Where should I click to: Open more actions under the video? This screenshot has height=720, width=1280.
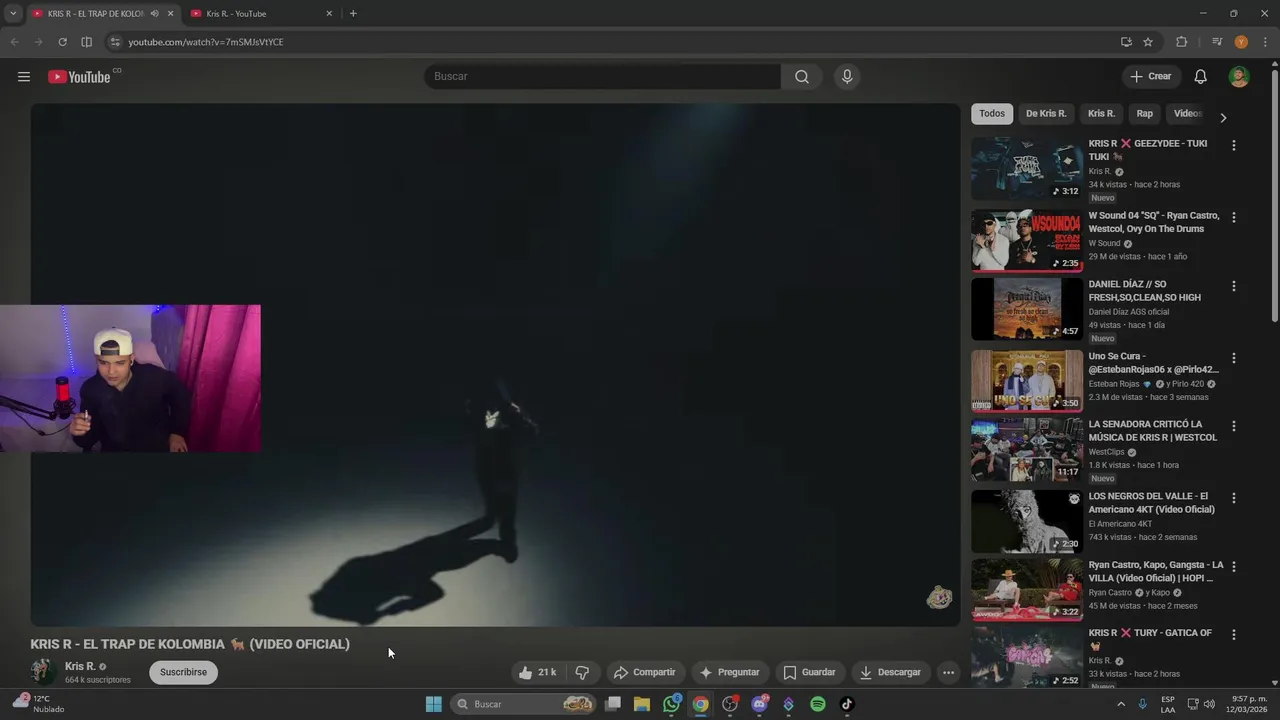[948, 672]
